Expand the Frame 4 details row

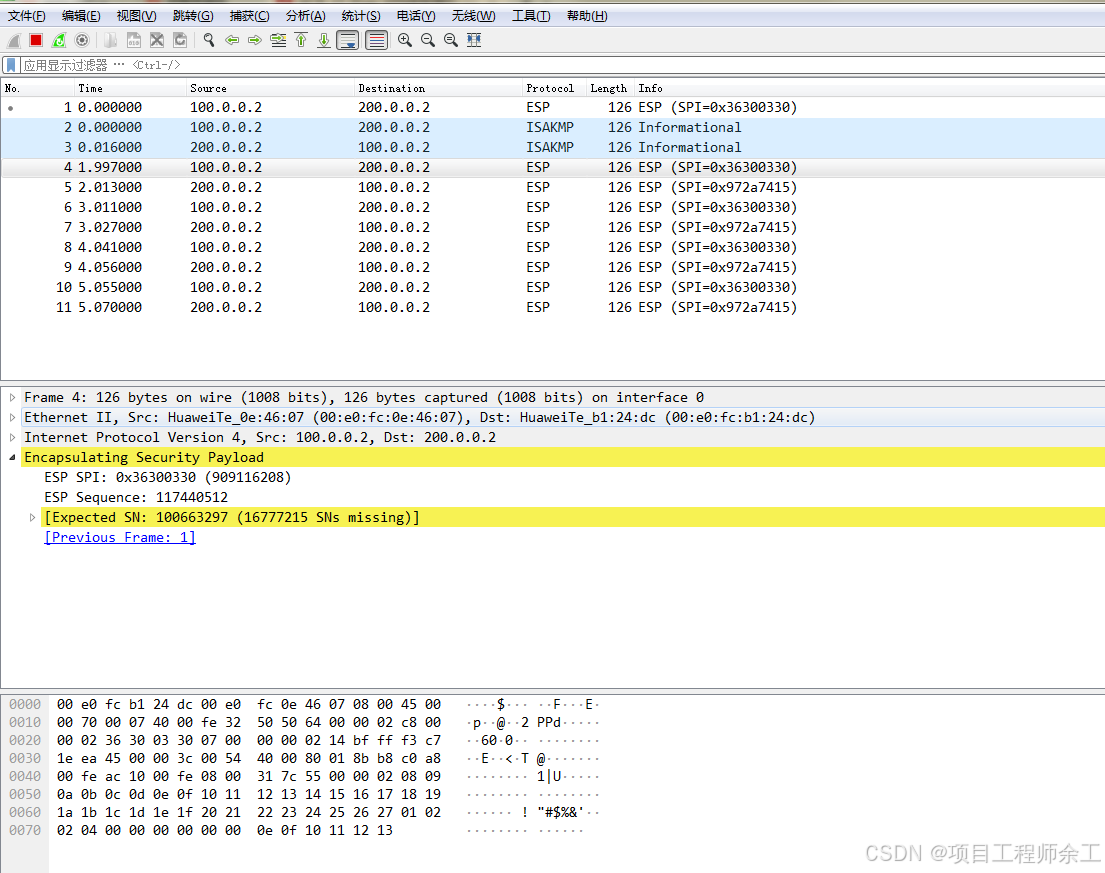click(x=13, y=397)
